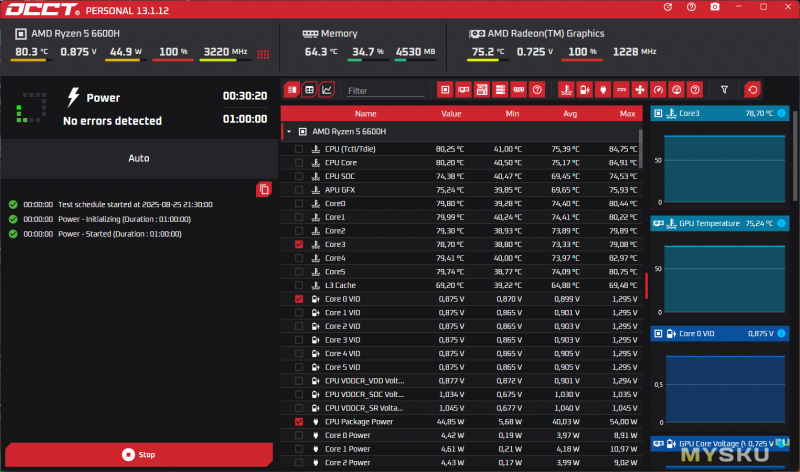Viewport: 800px width, 472px height.
Task: Click the Memory usage 34.7 % reading
Action: 367,52
